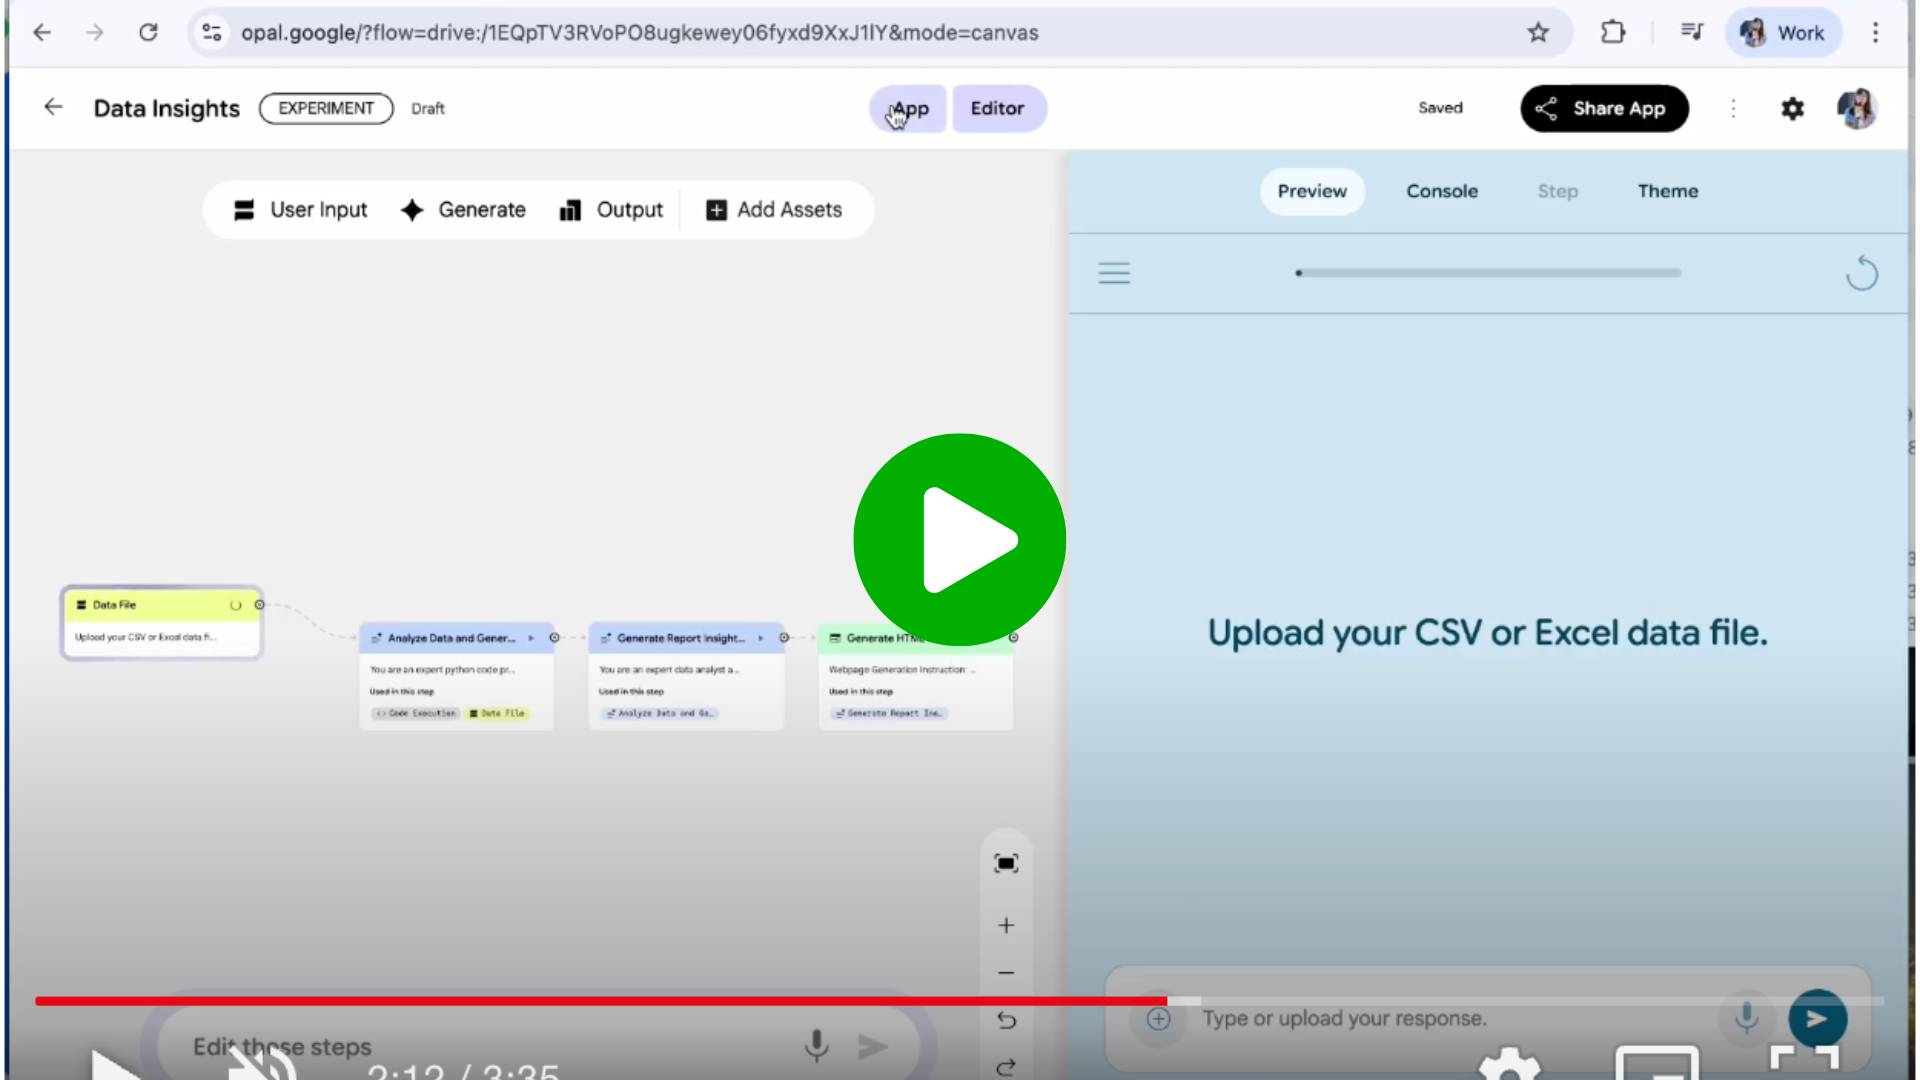1920x1080 pixels.
Task: Click the Share App button
Action: (x=1604, y=109)
